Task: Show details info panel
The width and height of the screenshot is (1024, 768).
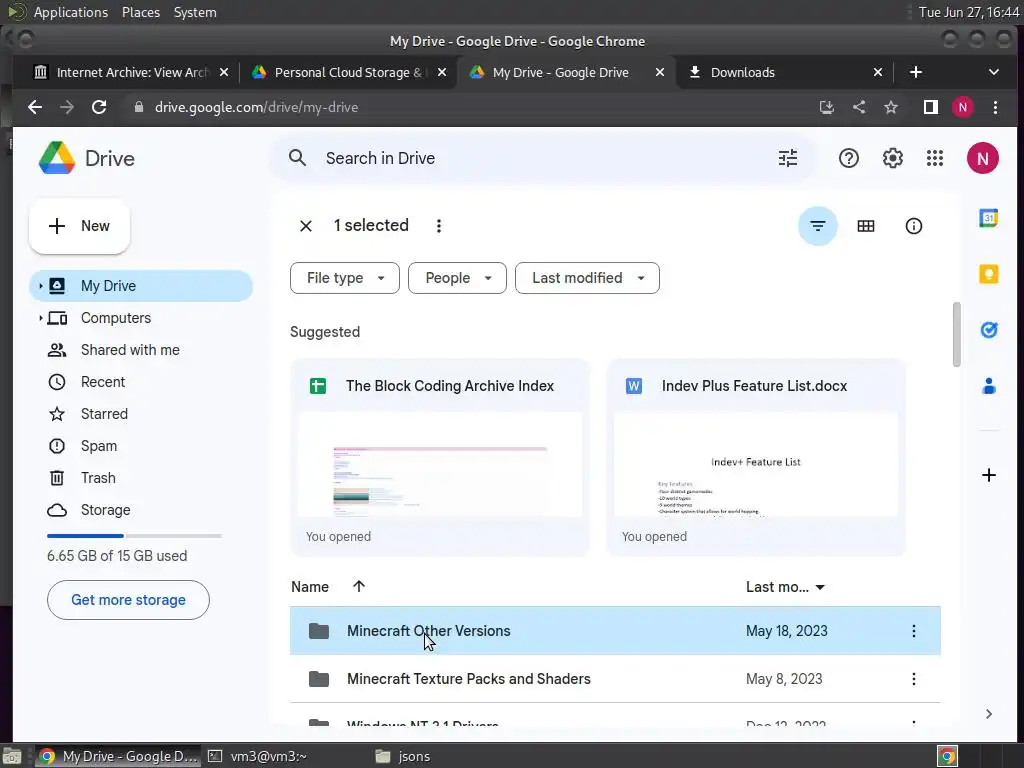Action: tap(913, 226)
